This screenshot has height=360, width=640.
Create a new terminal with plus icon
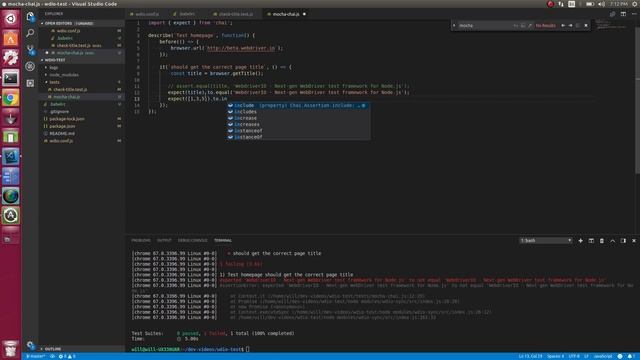580,241
